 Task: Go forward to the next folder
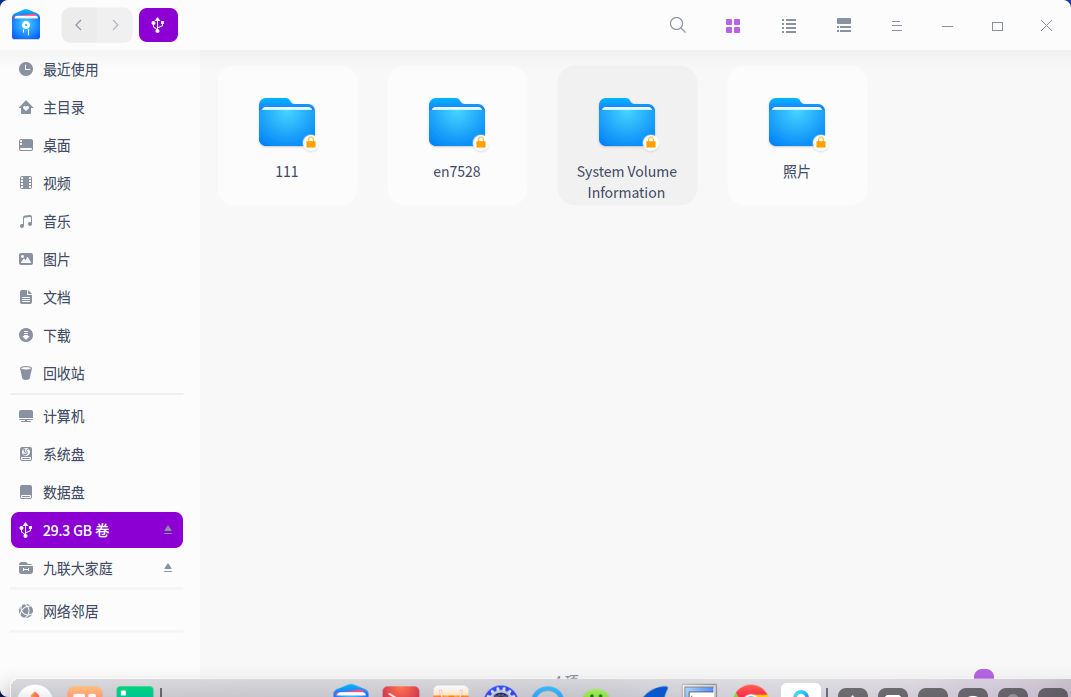click(x=115, y=25)
